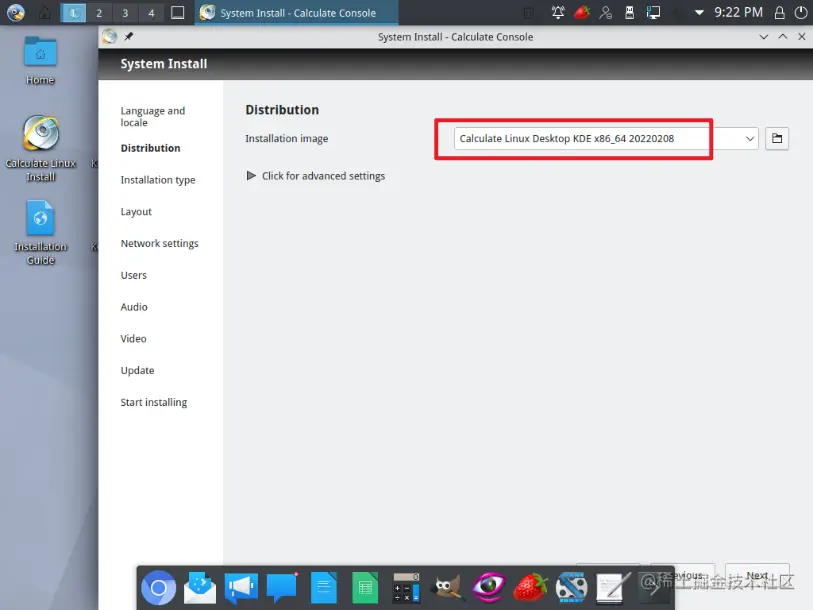Open the Installation image combo box
The width and height of the screenshot is (813, 610).
point(606,138)
